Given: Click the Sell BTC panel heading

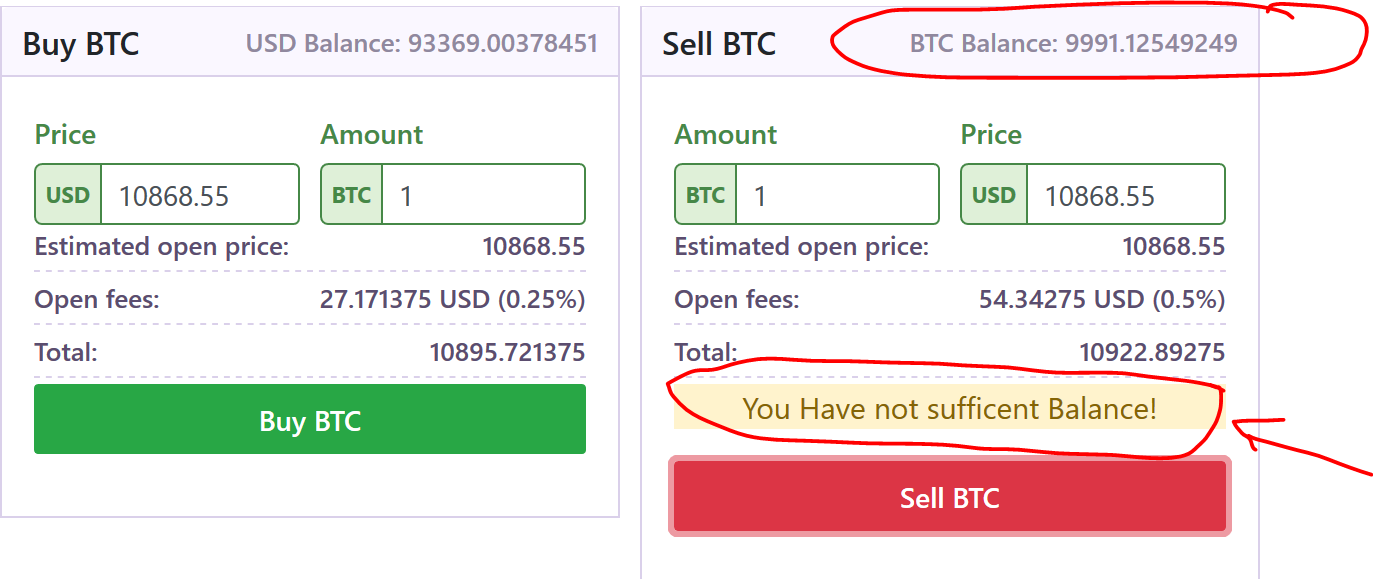Looking at the screenshot, I should point(719,44).
